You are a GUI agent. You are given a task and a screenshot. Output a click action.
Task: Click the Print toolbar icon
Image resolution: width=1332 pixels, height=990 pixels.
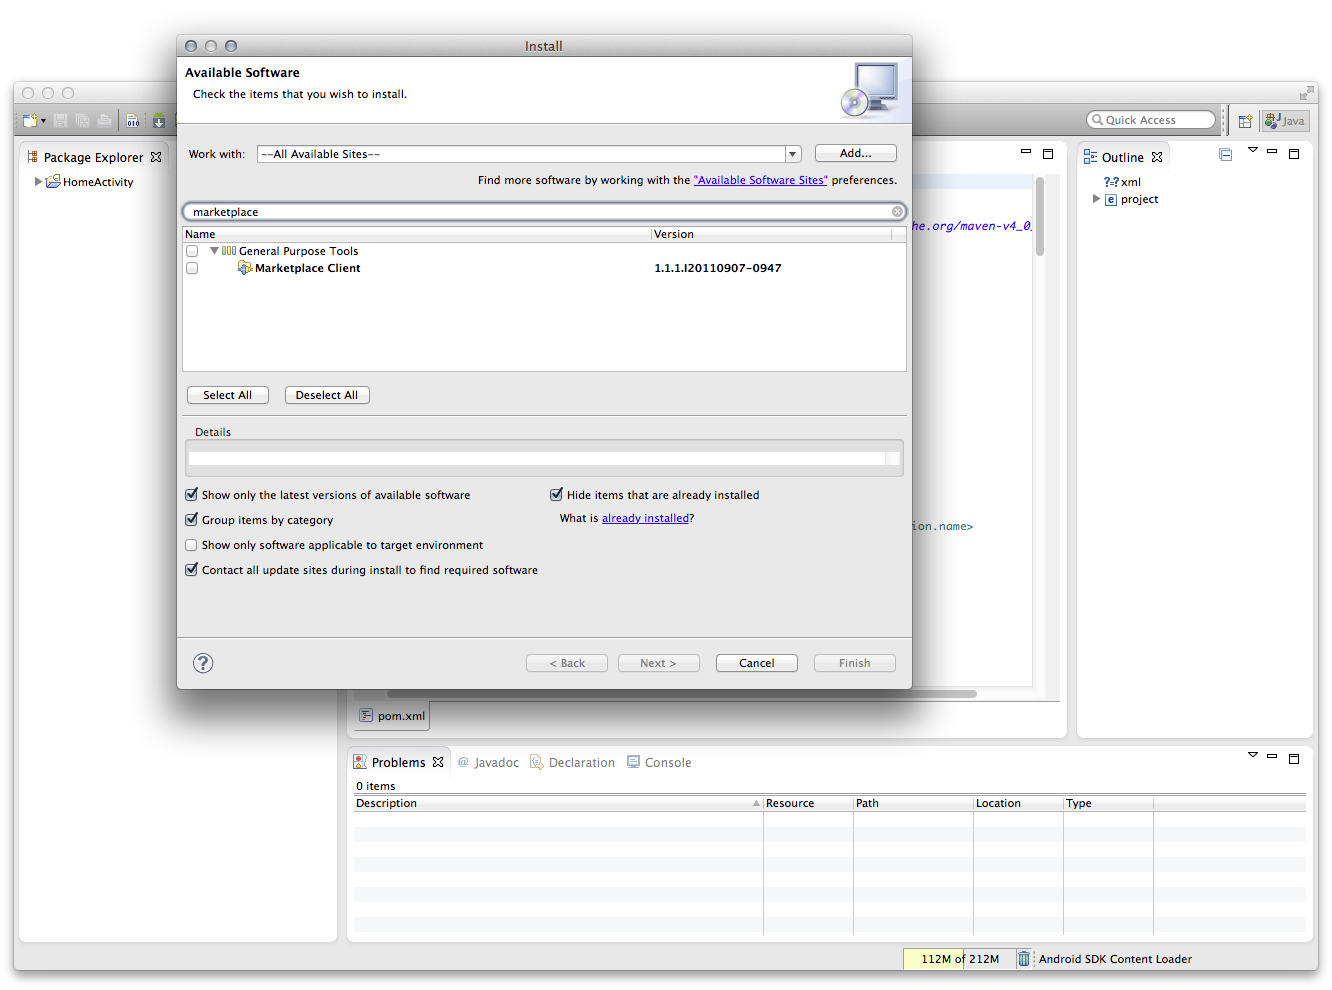tap(104, 121)
